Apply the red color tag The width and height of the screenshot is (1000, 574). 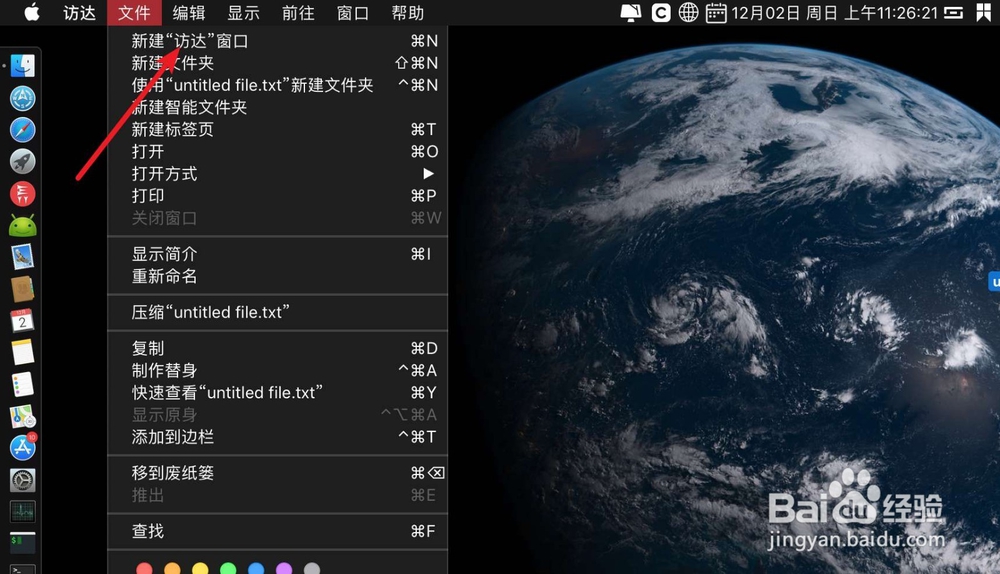[x=145, y=568]
